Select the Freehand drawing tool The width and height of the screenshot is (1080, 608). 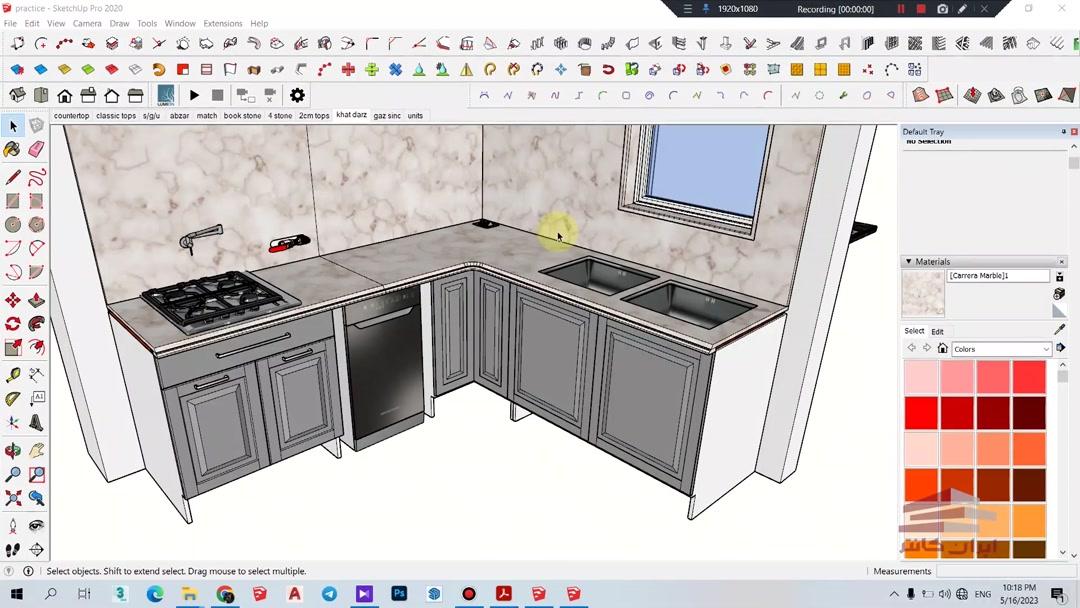point(37,177)
